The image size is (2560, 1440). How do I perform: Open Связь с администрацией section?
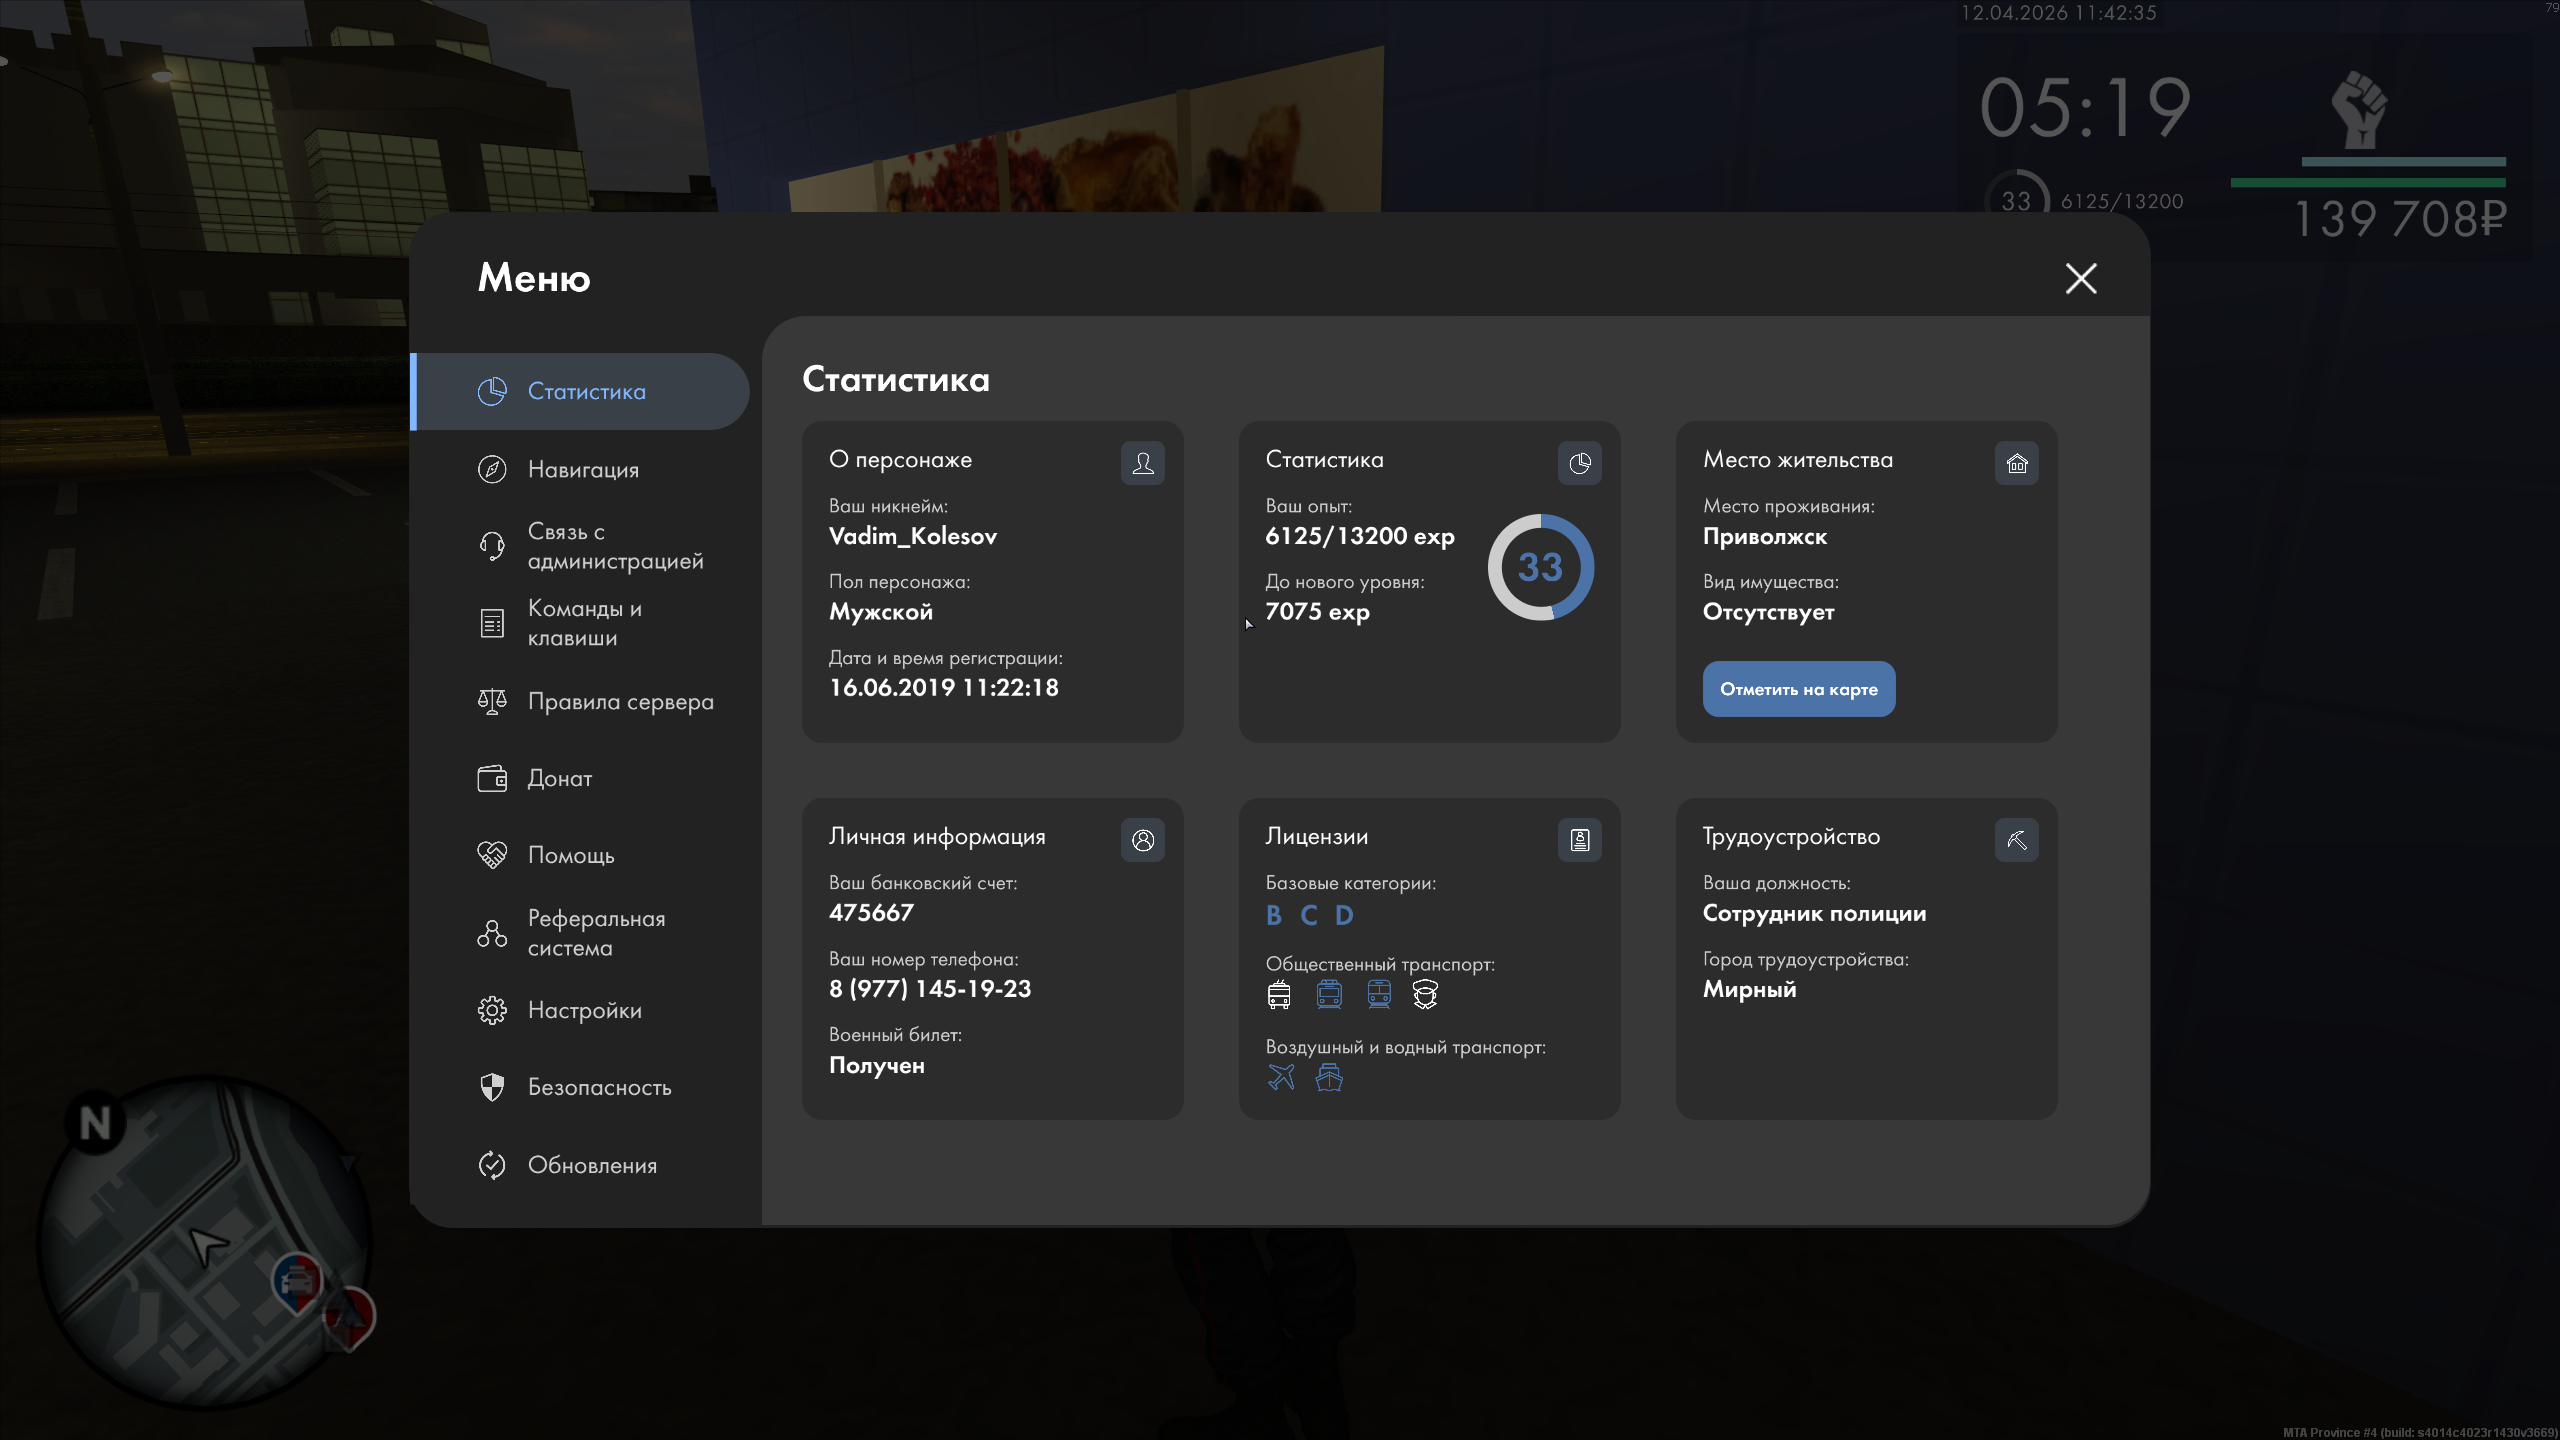614,546
